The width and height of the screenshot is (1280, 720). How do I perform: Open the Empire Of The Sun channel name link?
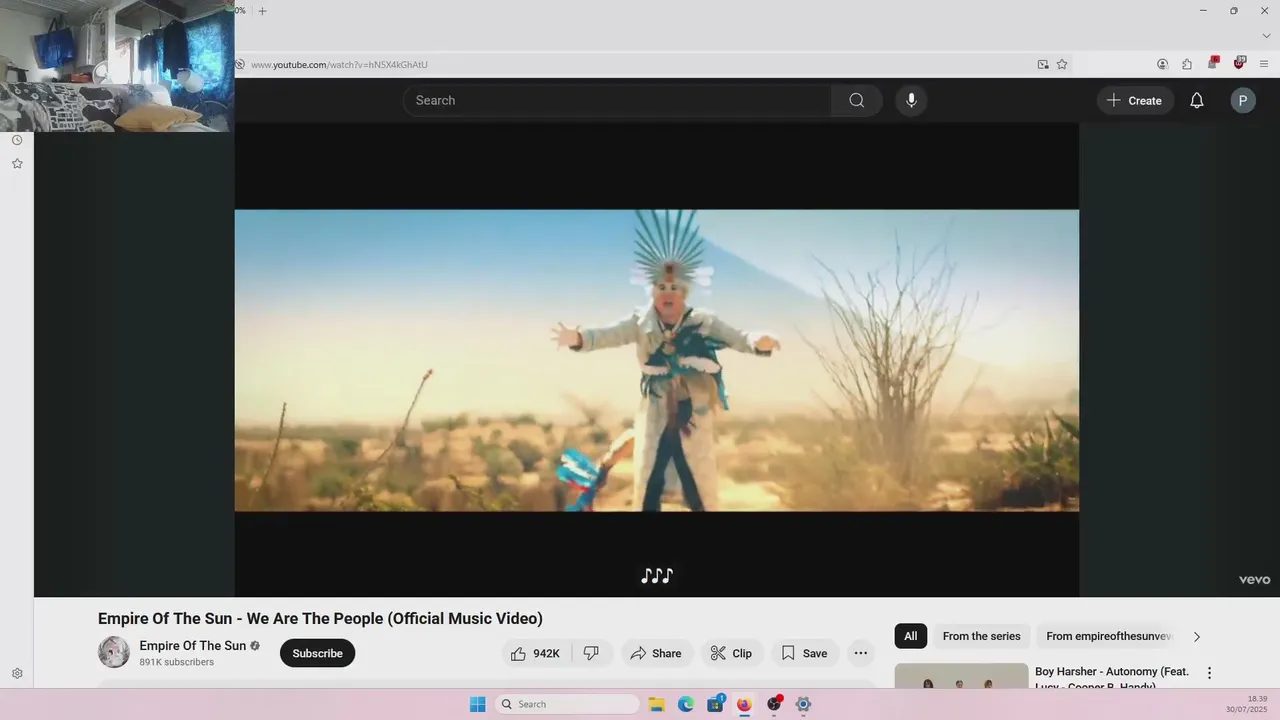click(192, 646)
